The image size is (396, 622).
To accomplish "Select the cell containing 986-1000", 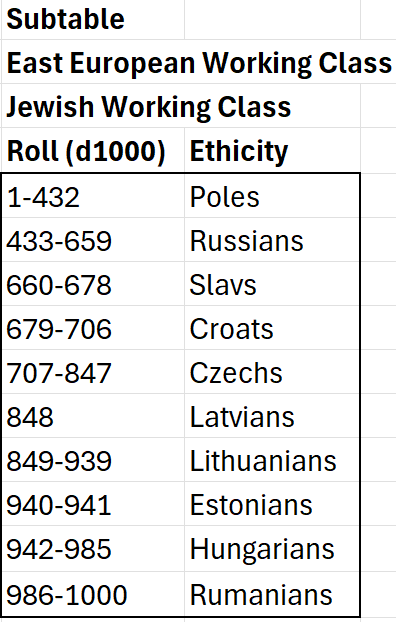I will point(93,594).
